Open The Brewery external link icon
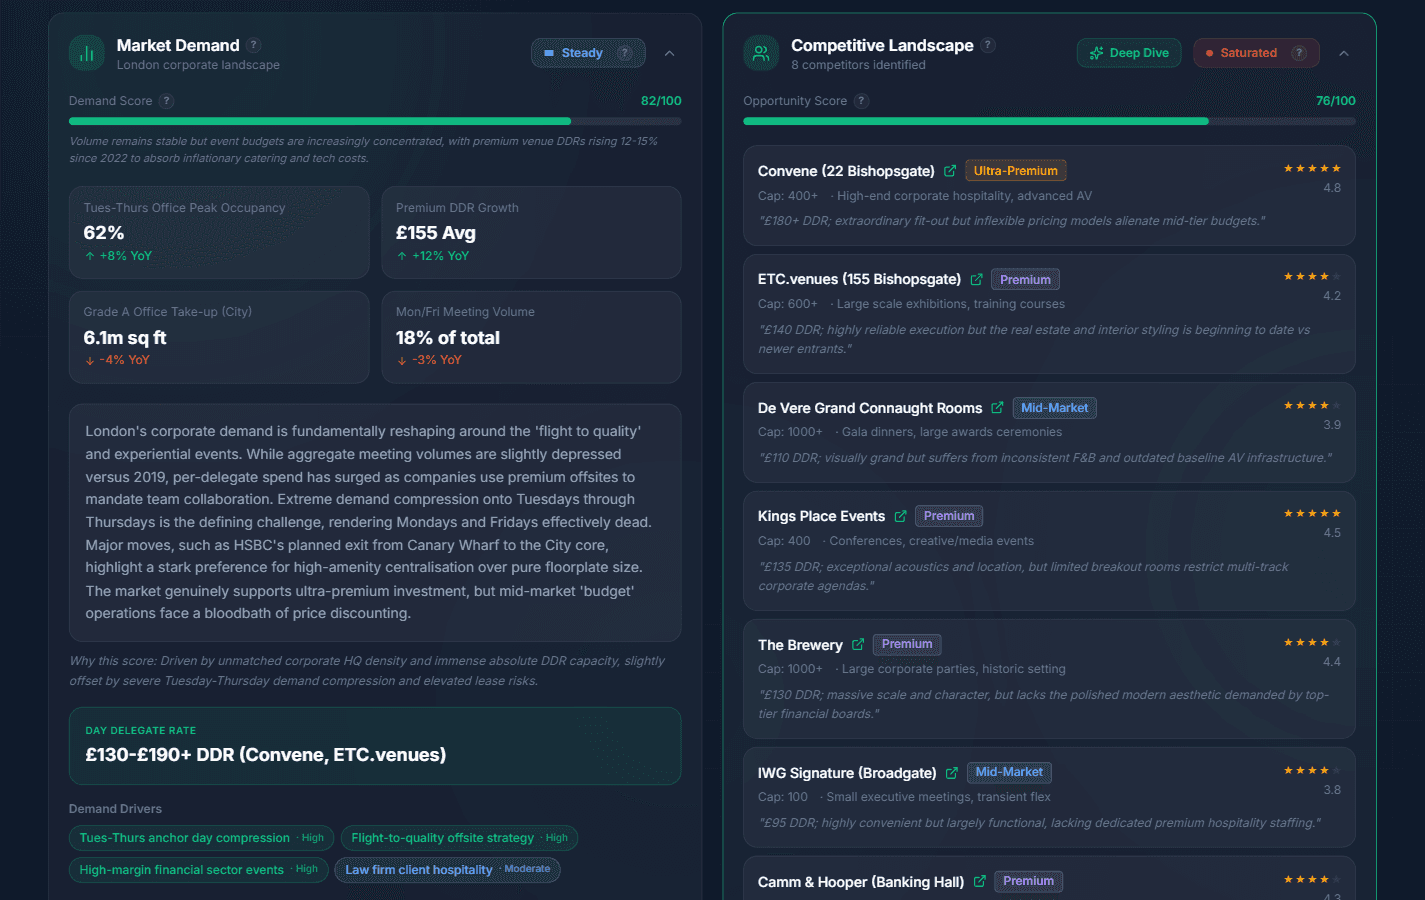The height and width of the screenshot is (900, 1425). pyautogui.click(x=858, y=645)
